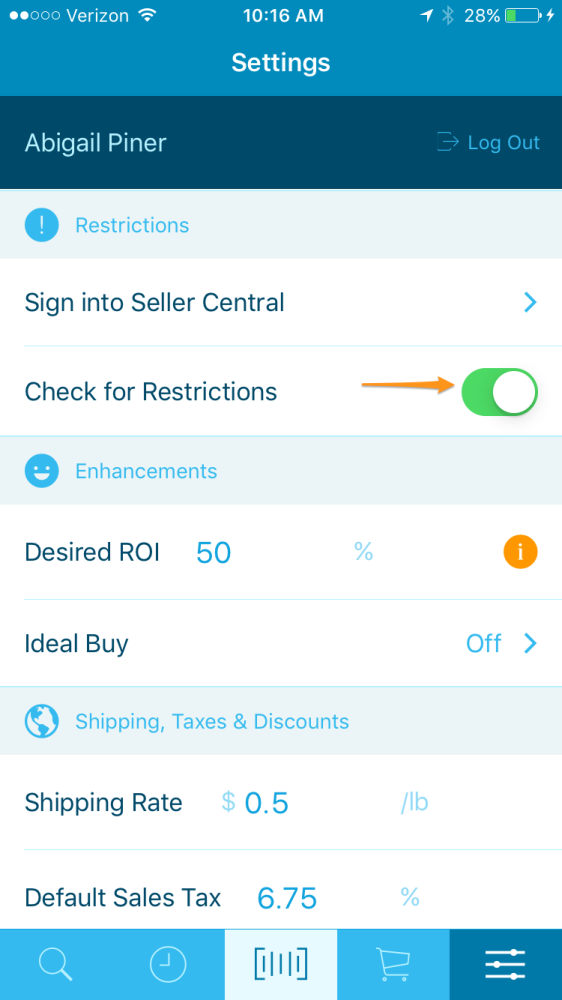Expand the Ideal Buy Off option

click(x=501, y=643)
